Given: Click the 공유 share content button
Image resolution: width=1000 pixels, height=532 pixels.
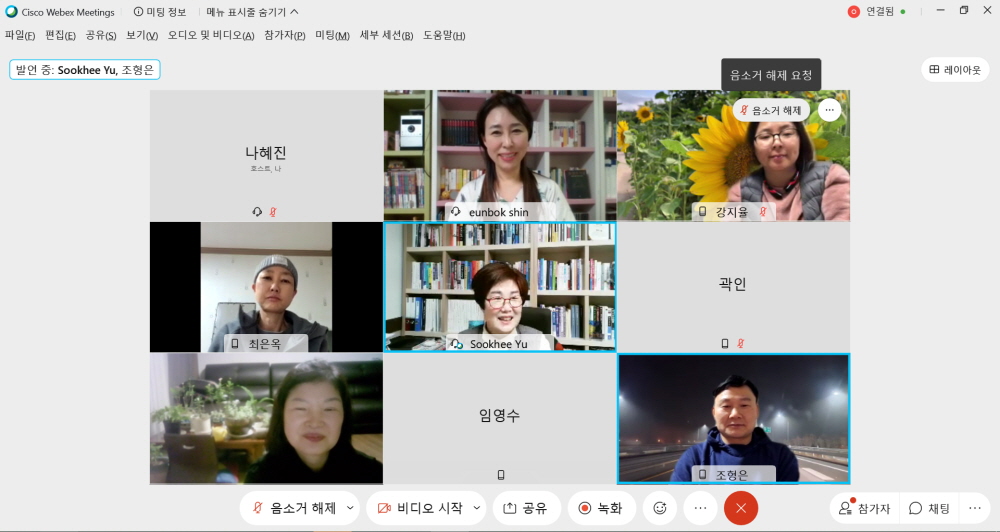Looking at the screenshot, I should pyautogui.click(x=526, y=508).
